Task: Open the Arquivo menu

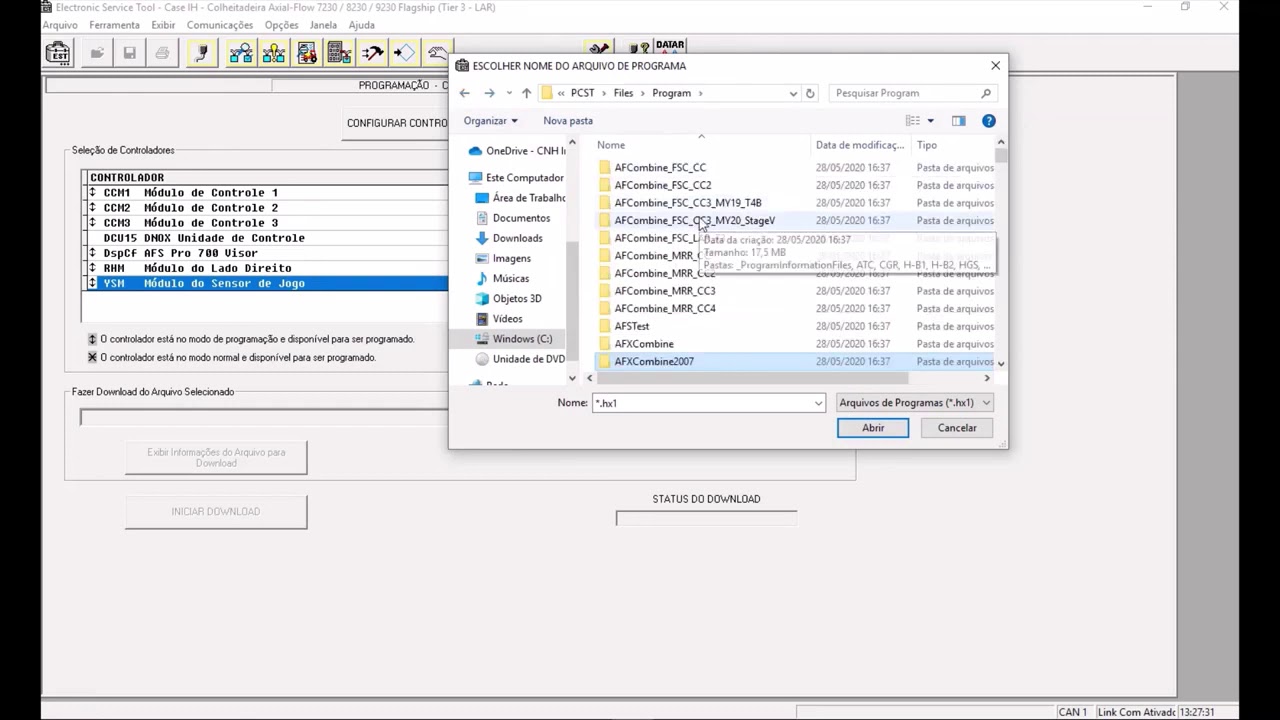Action: coord(60,25)
